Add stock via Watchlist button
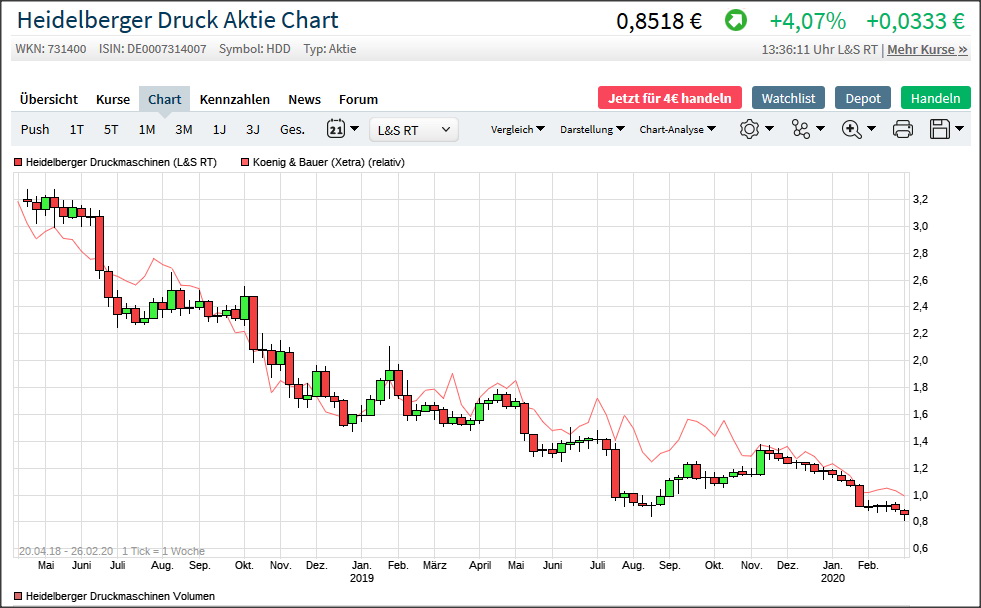This screenshot has width=981, height=608. pos(788,98)
